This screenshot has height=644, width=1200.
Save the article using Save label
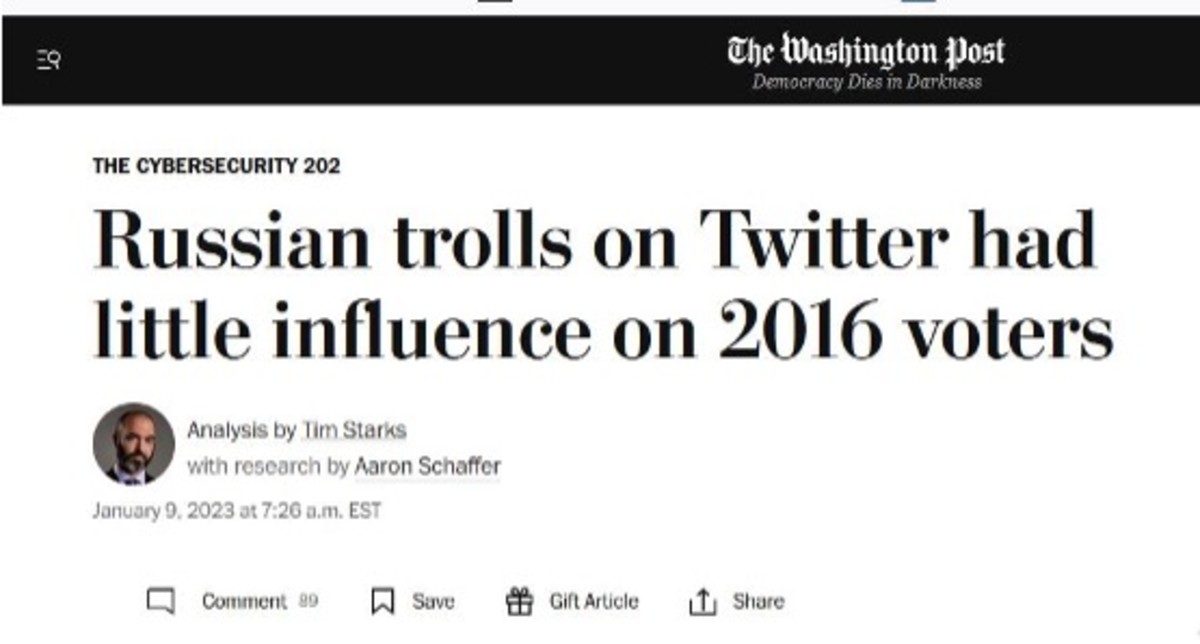[433, 601]
